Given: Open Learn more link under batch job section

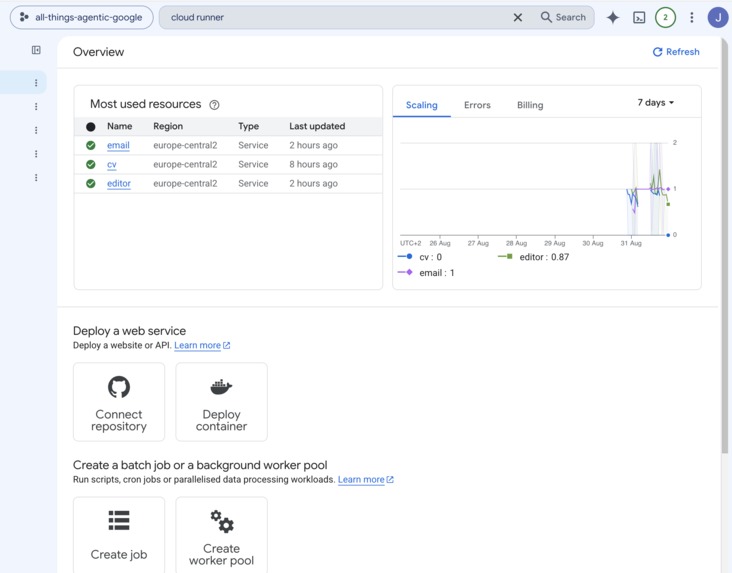Looking at the screenshot, I should 366,479.
